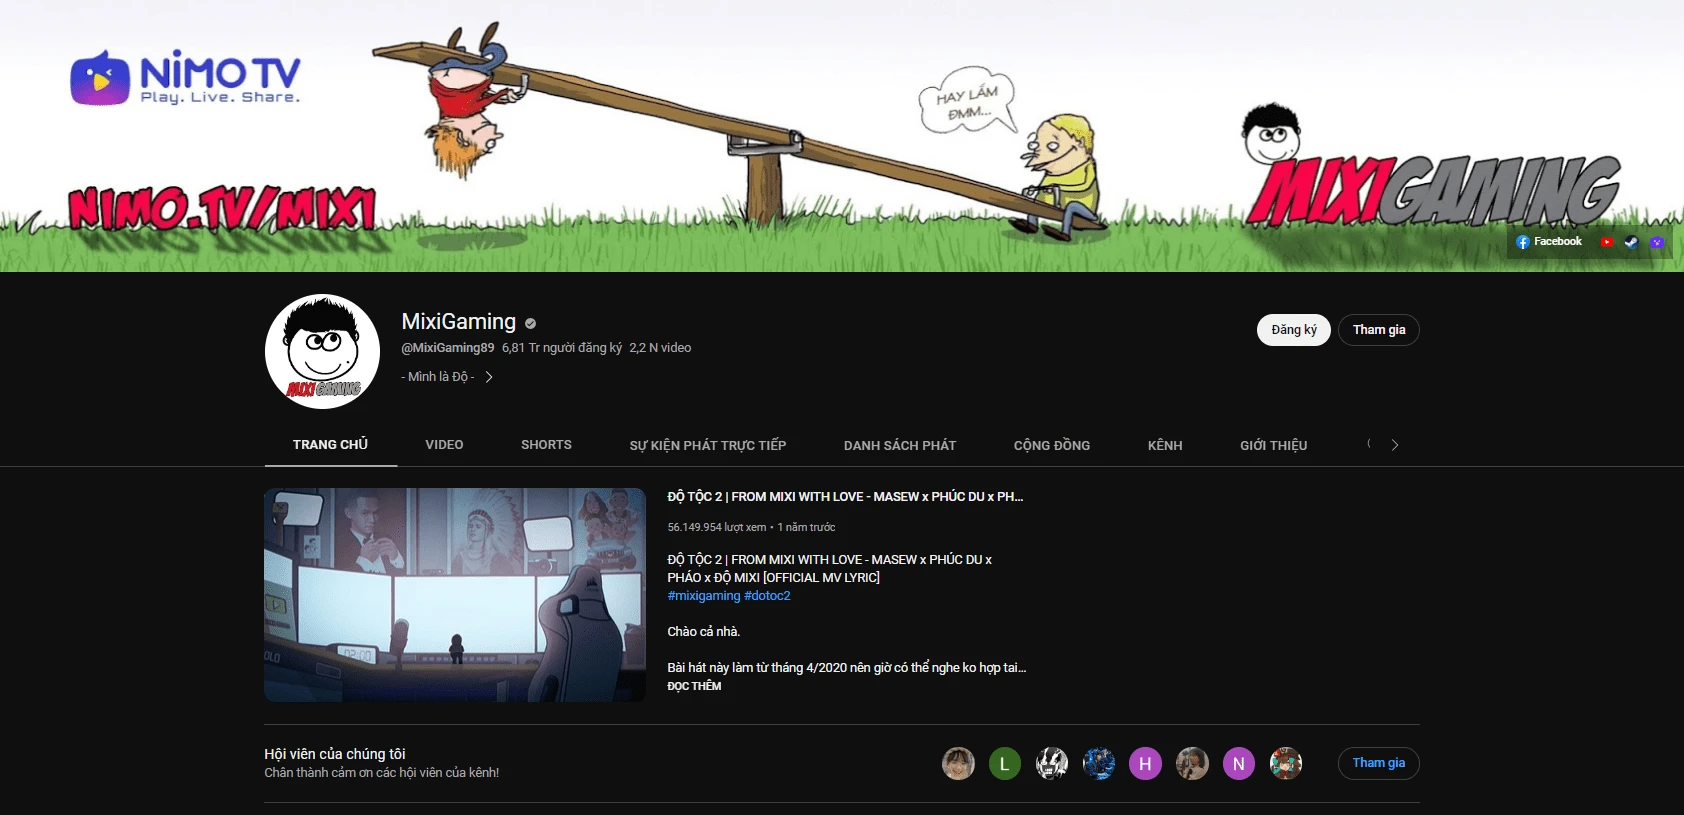The width and height of the screenshot is (1684, 815).
Task: Open the #dotoc2 hashtag link
Action: click(x=767, y=596)
